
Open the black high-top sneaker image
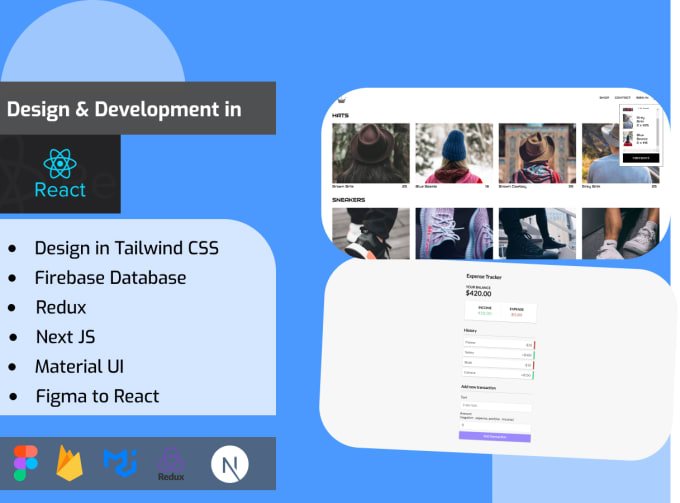click(x=537, y=233)
